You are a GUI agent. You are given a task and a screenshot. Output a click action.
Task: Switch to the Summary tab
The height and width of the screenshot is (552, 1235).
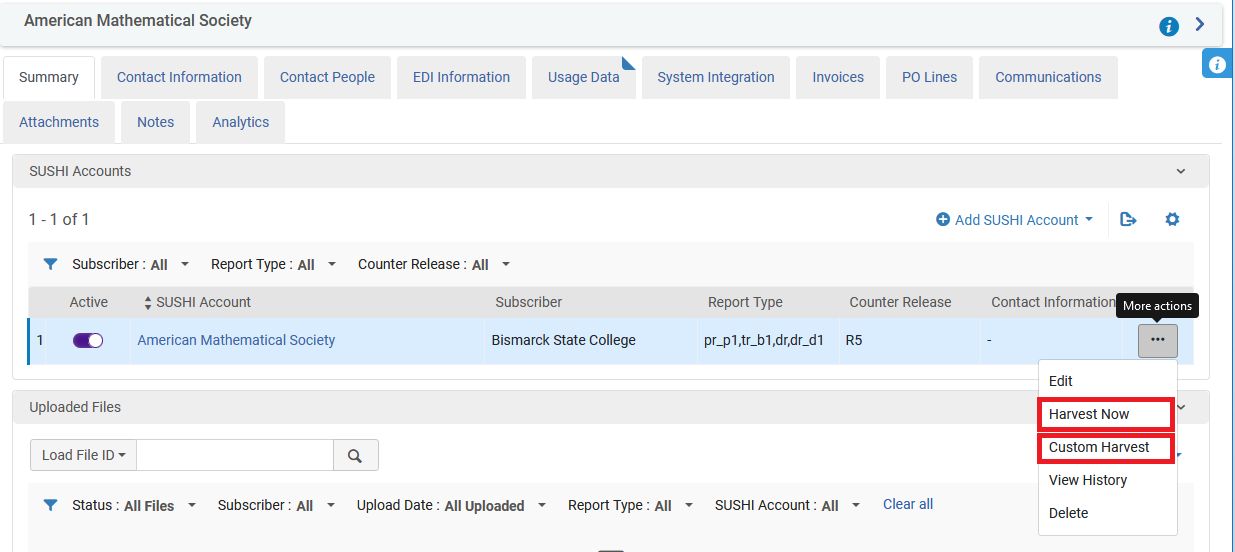click(49, 77)
